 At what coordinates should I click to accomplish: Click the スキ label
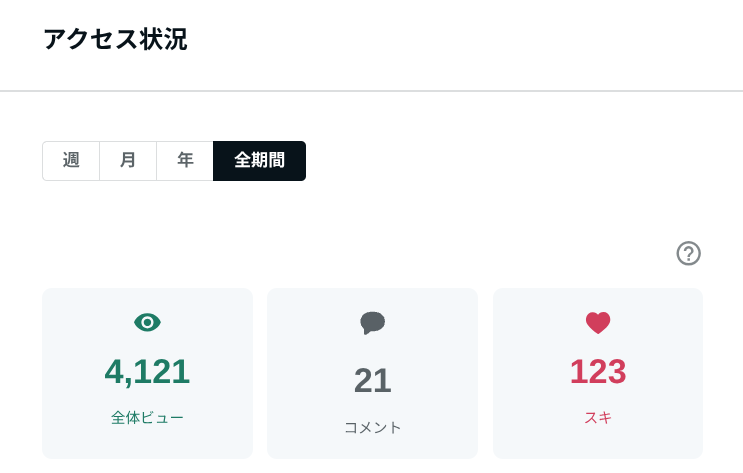click(598, 418)
